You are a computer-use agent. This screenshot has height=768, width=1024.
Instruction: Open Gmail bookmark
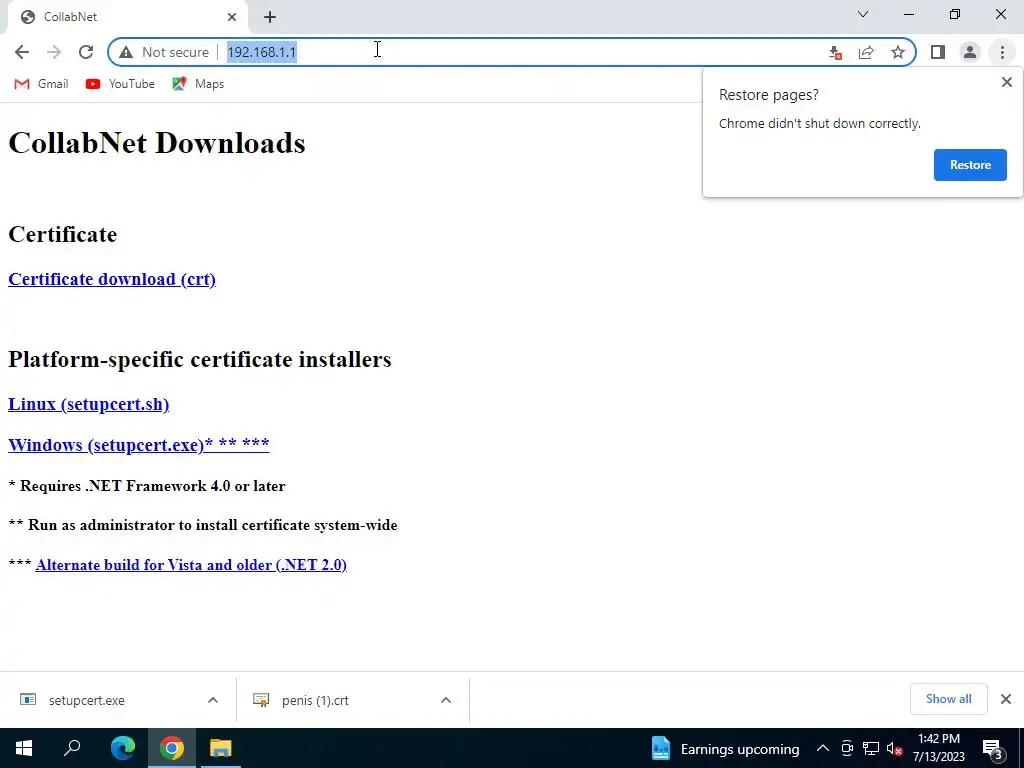pyautogui.click(x=41, y=84)
